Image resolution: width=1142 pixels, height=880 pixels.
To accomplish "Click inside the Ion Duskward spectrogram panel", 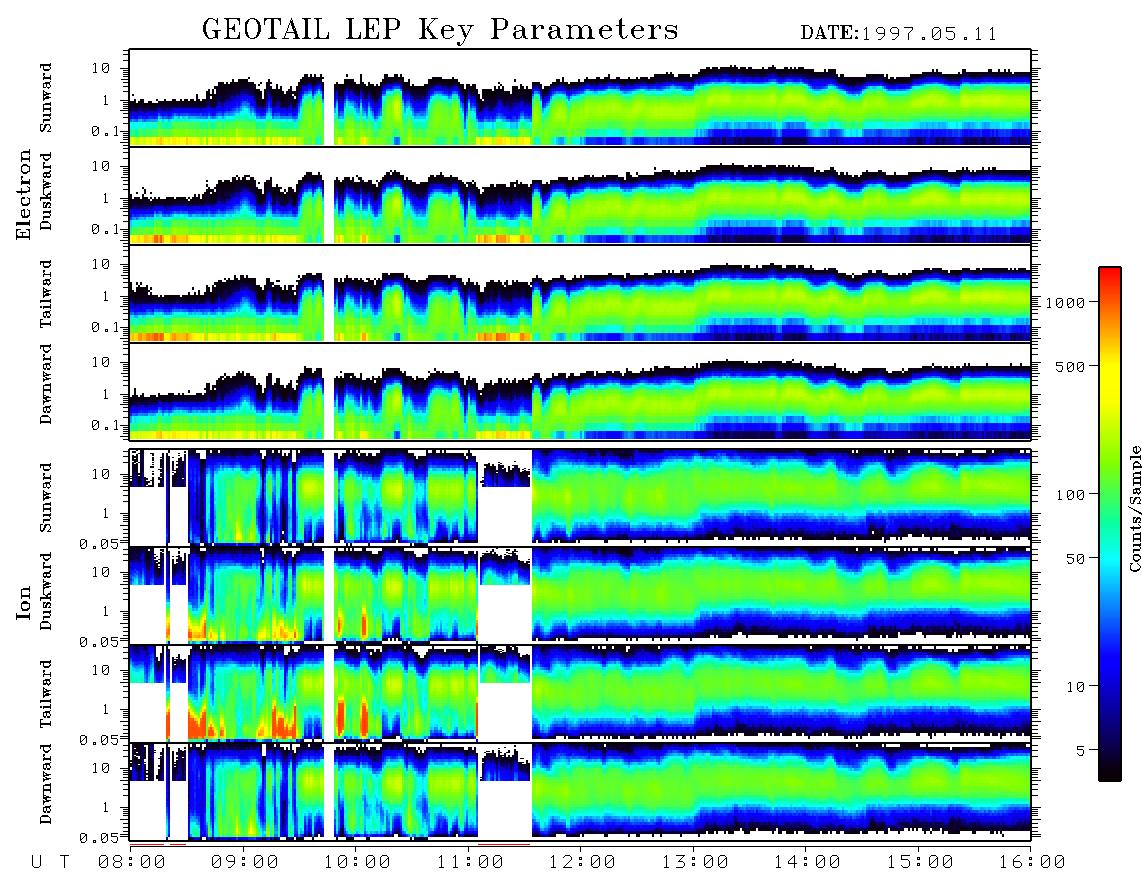I will click(580, 595).
